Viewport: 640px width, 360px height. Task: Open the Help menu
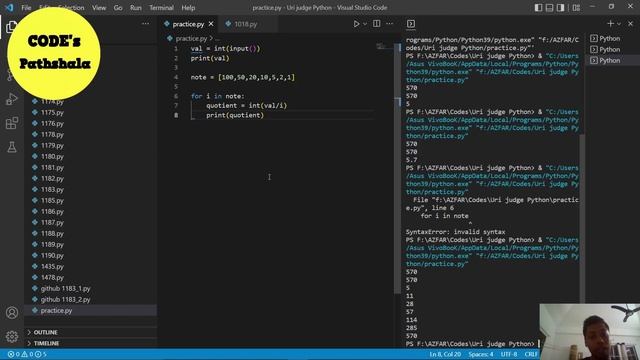point(188,7)
